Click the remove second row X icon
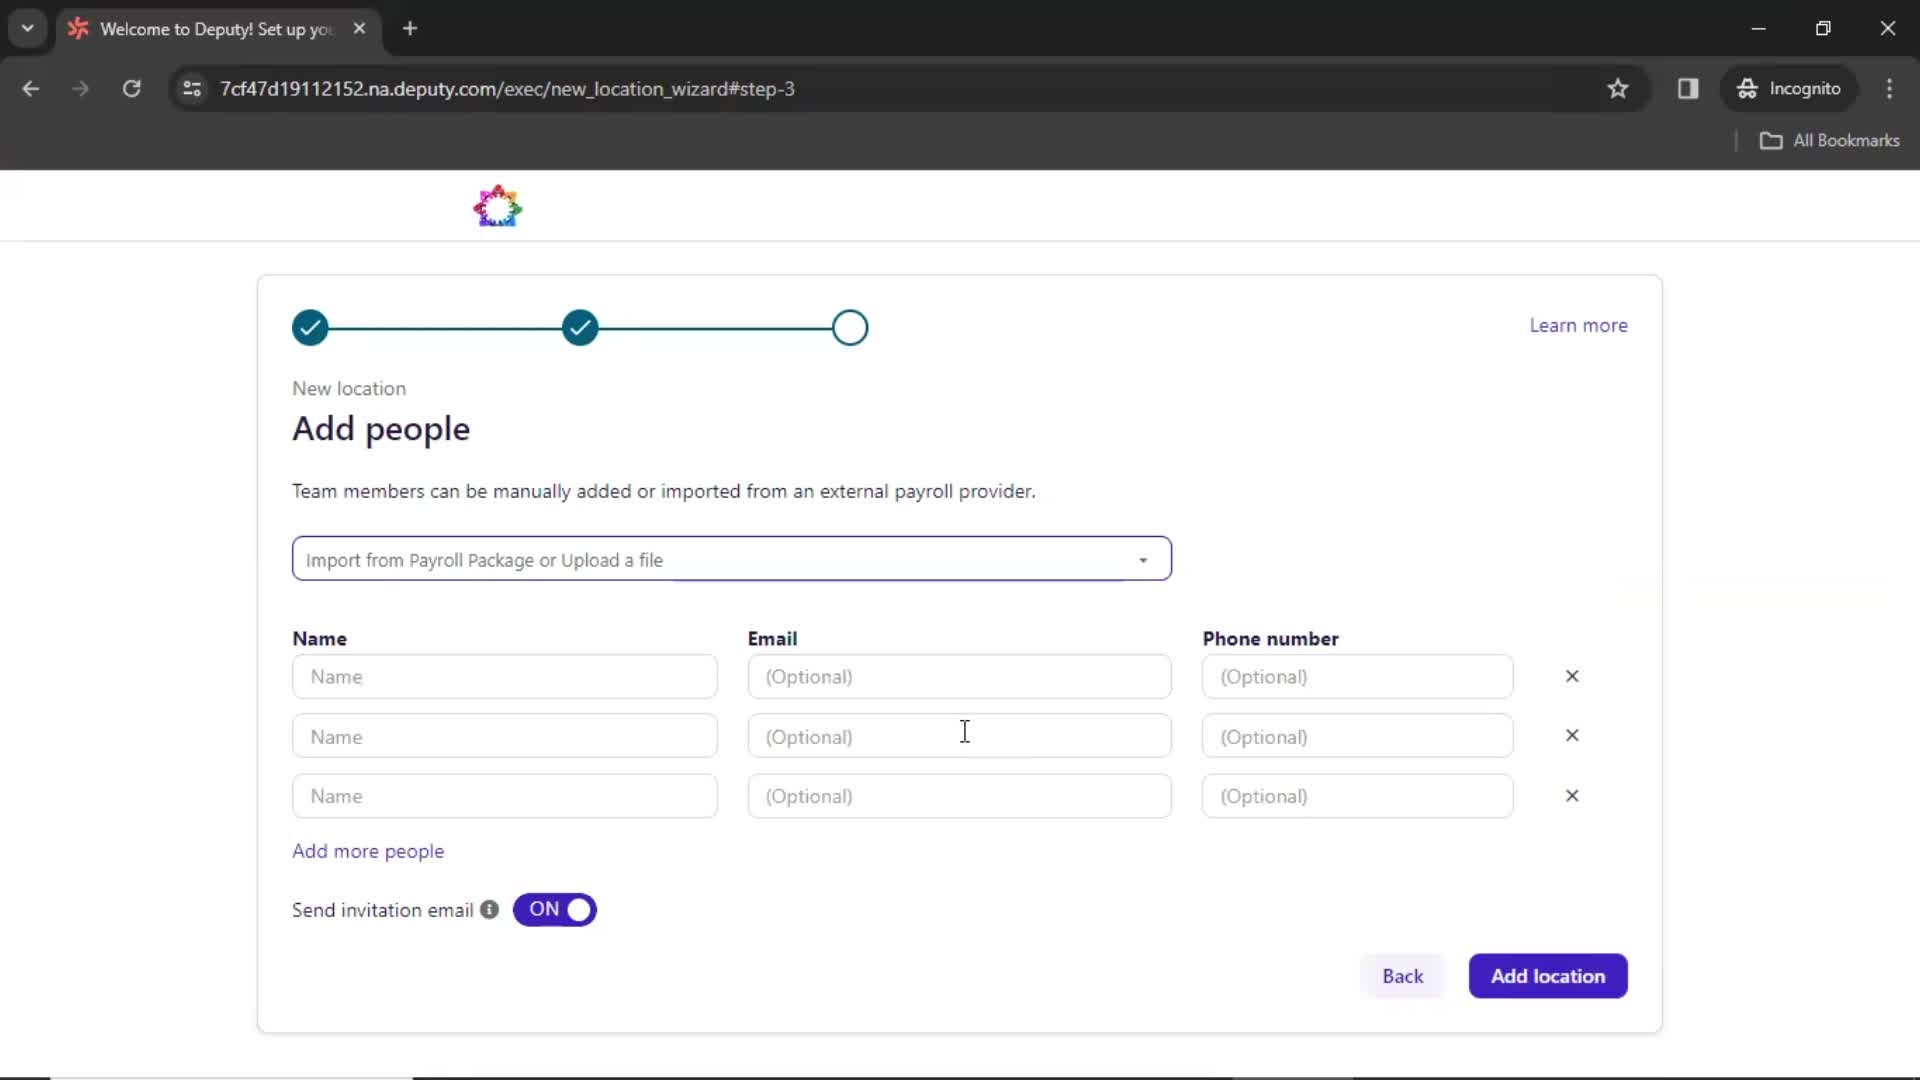 tap(1572, 736)
